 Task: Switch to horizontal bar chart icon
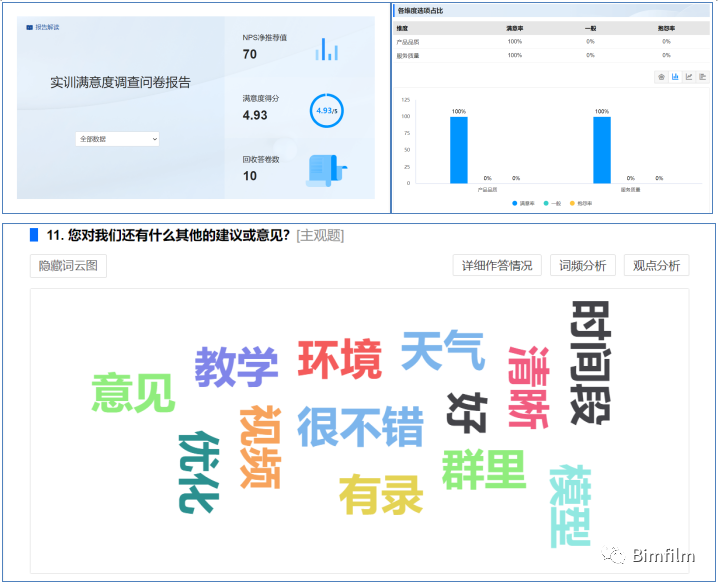[703, 77]
